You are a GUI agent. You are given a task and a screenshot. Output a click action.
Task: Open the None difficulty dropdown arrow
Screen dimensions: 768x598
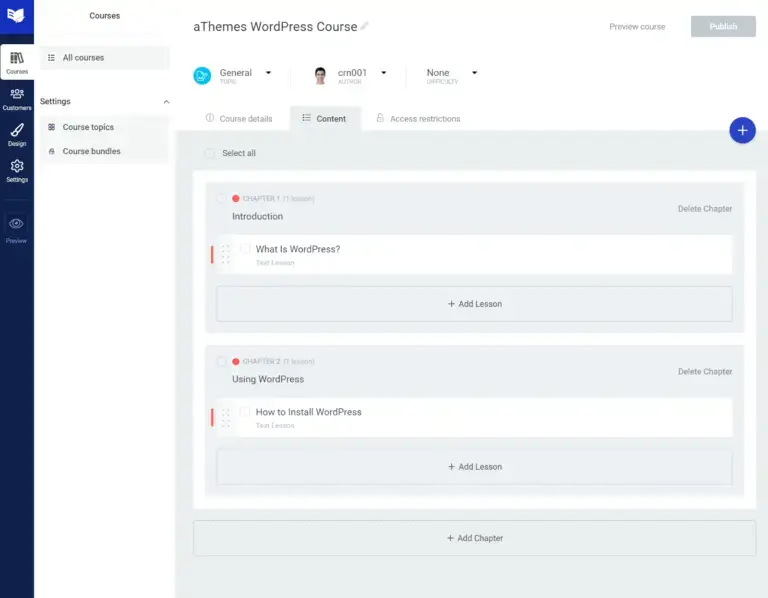(474, 72)
